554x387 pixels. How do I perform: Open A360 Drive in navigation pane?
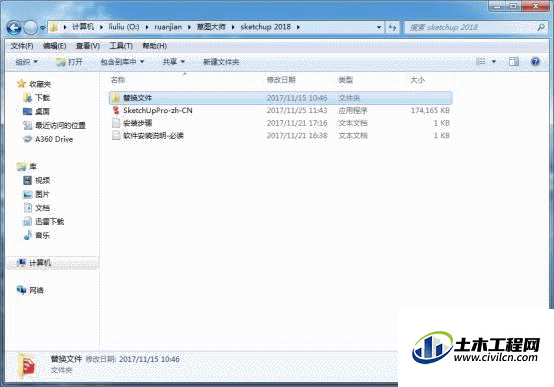pos(54,139)
